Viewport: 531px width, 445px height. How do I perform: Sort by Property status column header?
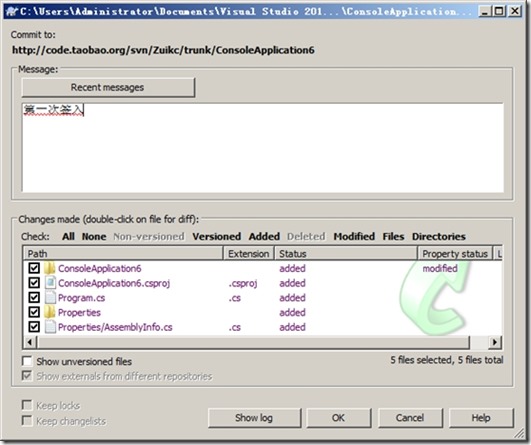click(455, 254)
